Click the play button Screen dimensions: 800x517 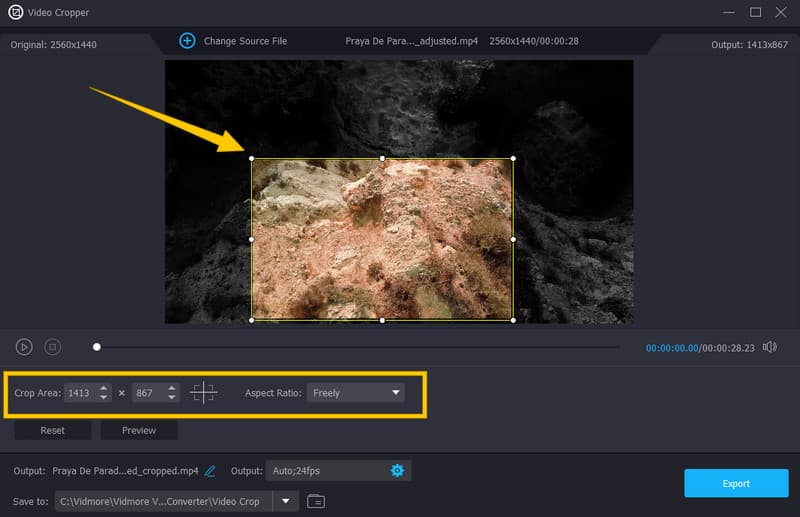[x=24, y=347]
